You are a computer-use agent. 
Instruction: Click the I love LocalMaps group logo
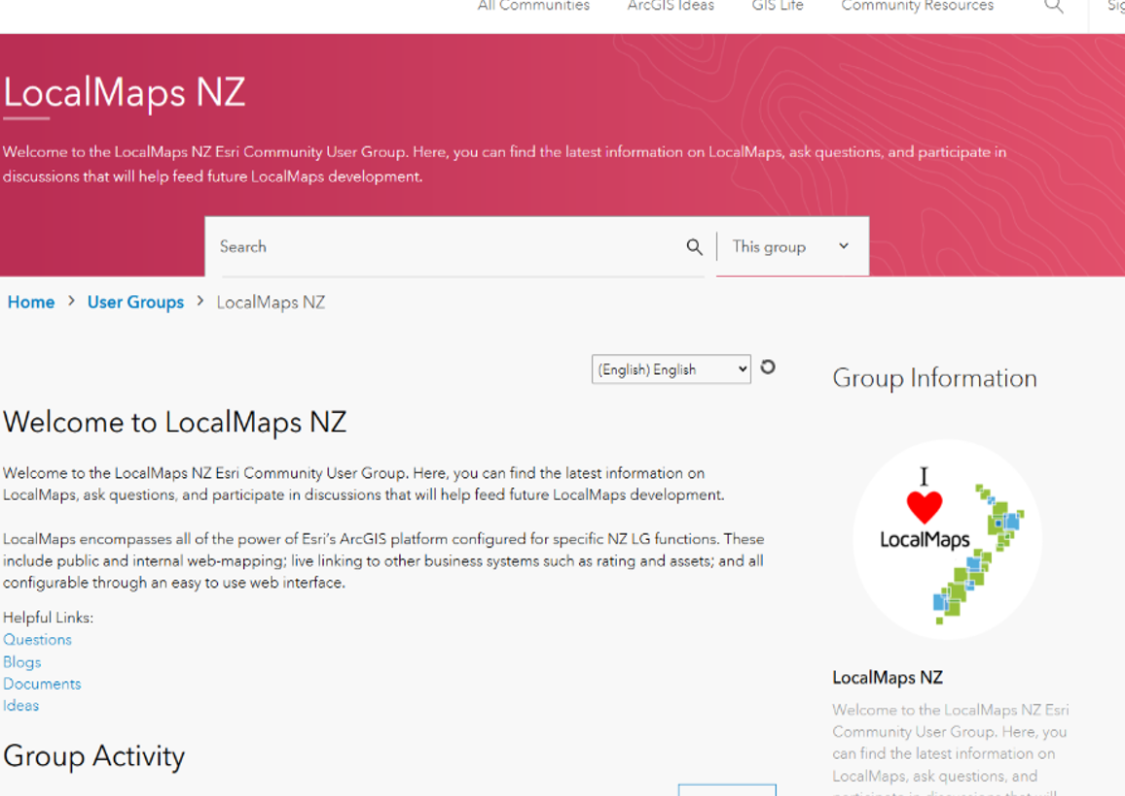pos(947,539)
